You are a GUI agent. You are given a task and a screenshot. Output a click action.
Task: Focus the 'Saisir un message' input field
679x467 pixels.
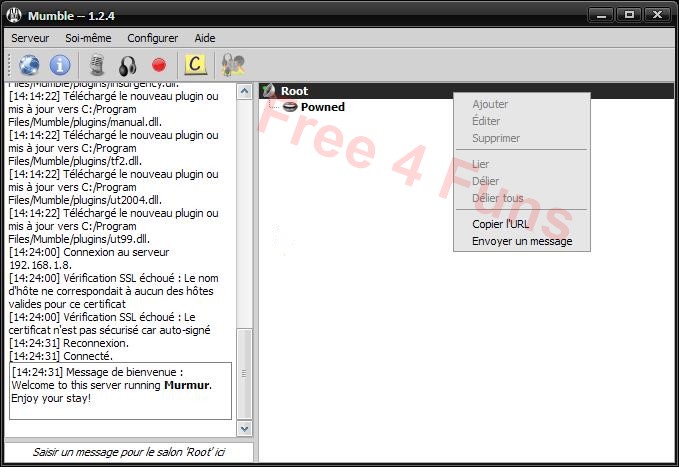click(x=129, y=452)
